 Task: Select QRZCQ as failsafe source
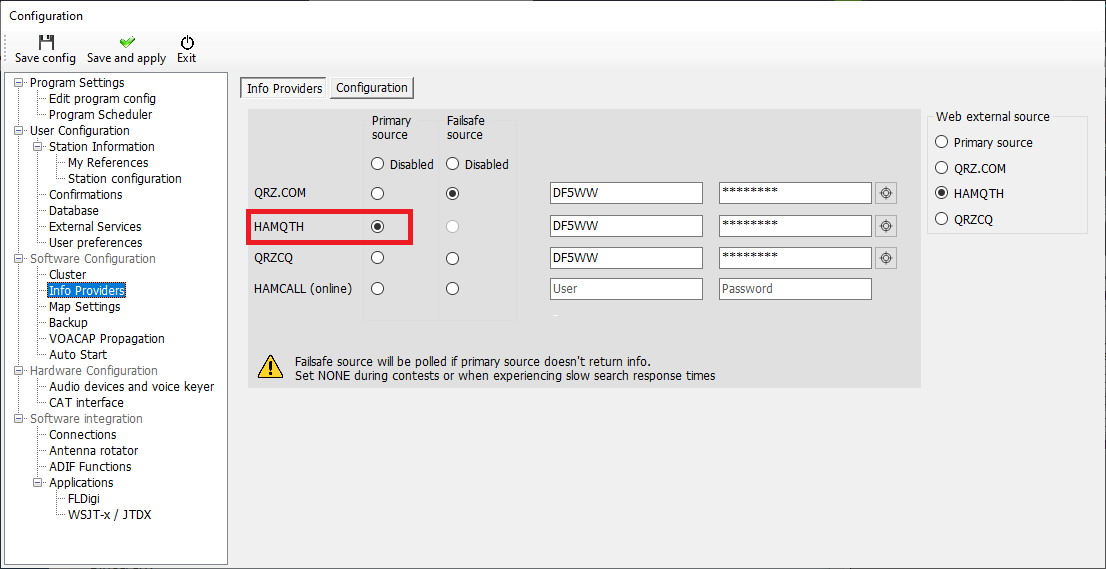point(452,258)
